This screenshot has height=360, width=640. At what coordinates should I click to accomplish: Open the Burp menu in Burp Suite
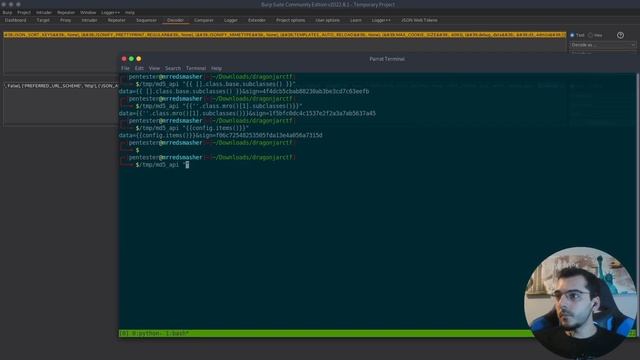pos(7,13)
